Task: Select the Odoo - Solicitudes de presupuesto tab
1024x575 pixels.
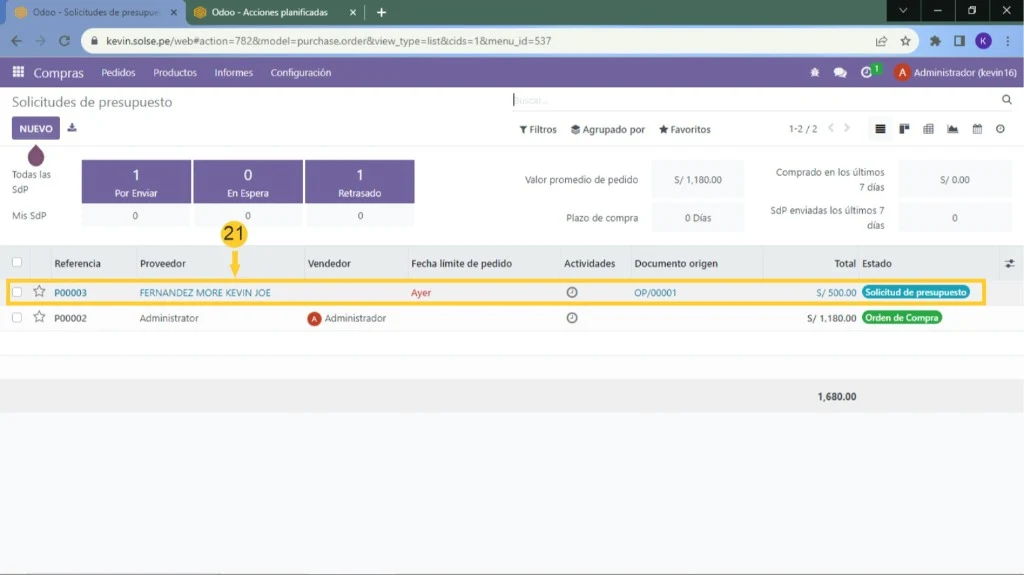Action: pos(95,12)
